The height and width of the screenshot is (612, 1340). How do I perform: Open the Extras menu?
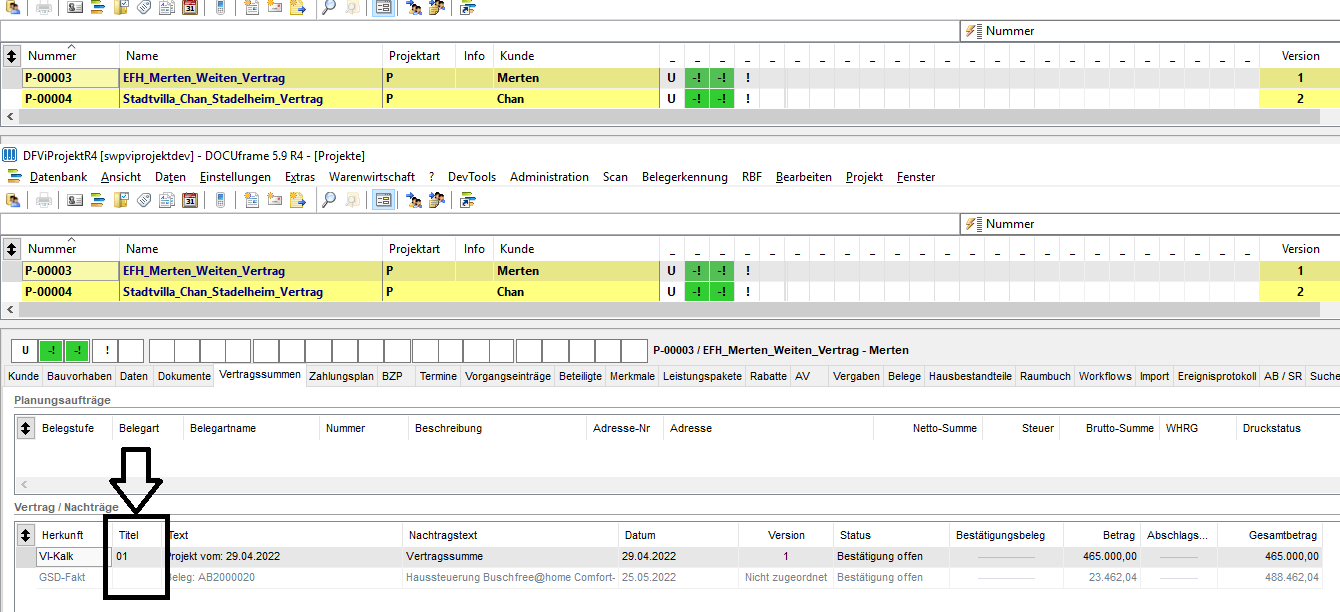point(300,177)
